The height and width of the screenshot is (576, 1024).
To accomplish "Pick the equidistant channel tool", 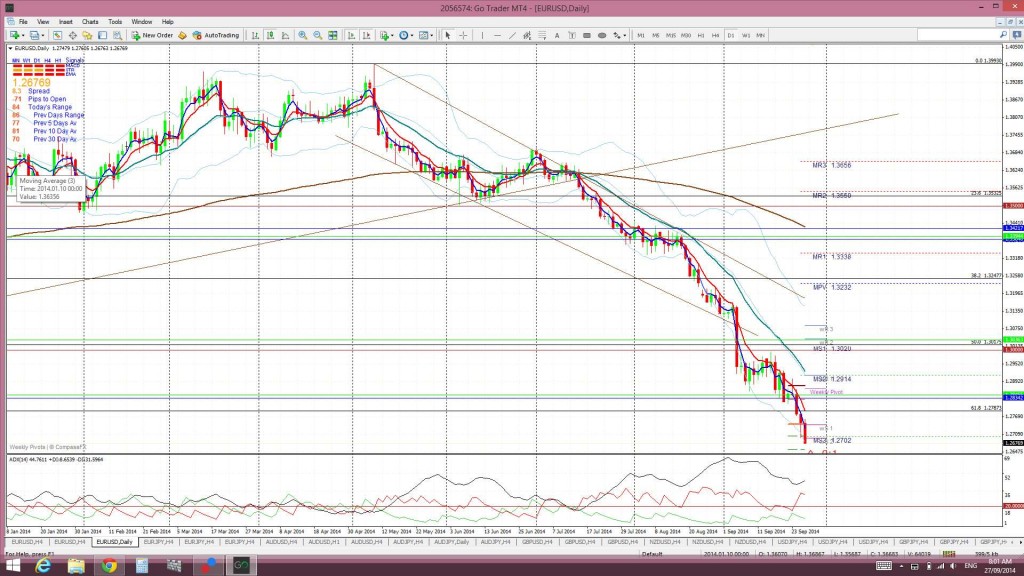I will [x=527, y=35].
